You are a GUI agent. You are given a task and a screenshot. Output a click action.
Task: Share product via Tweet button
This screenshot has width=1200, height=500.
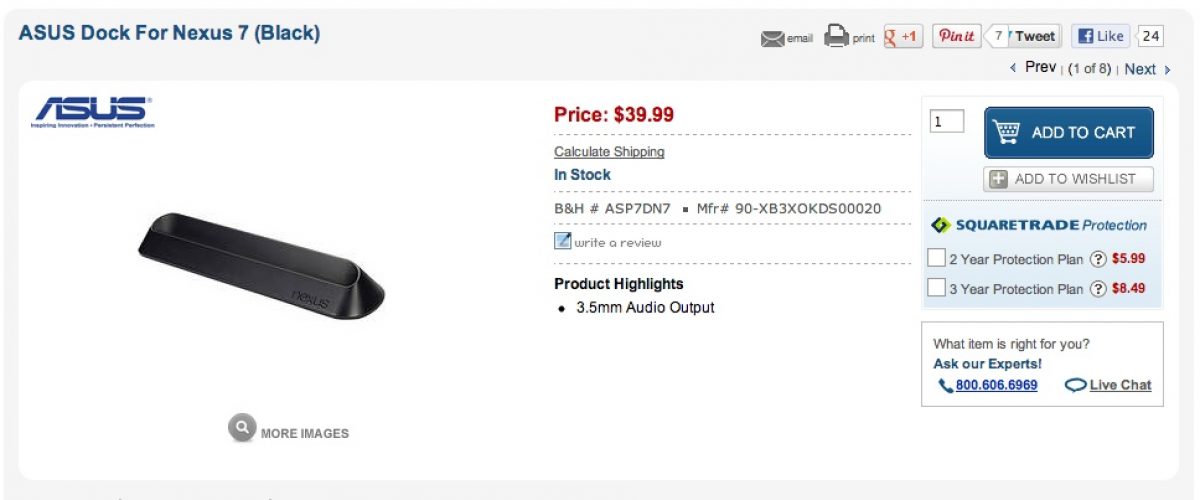[1034, 37]
